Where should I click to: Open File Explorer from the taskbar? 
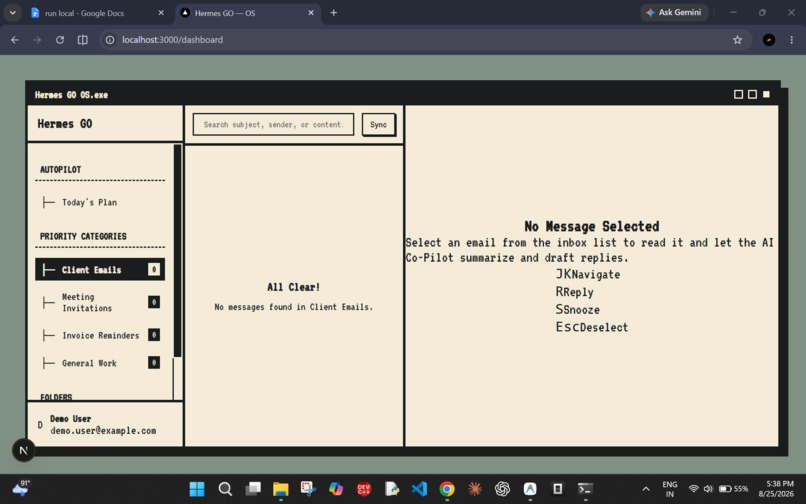[x=281, y=489]
